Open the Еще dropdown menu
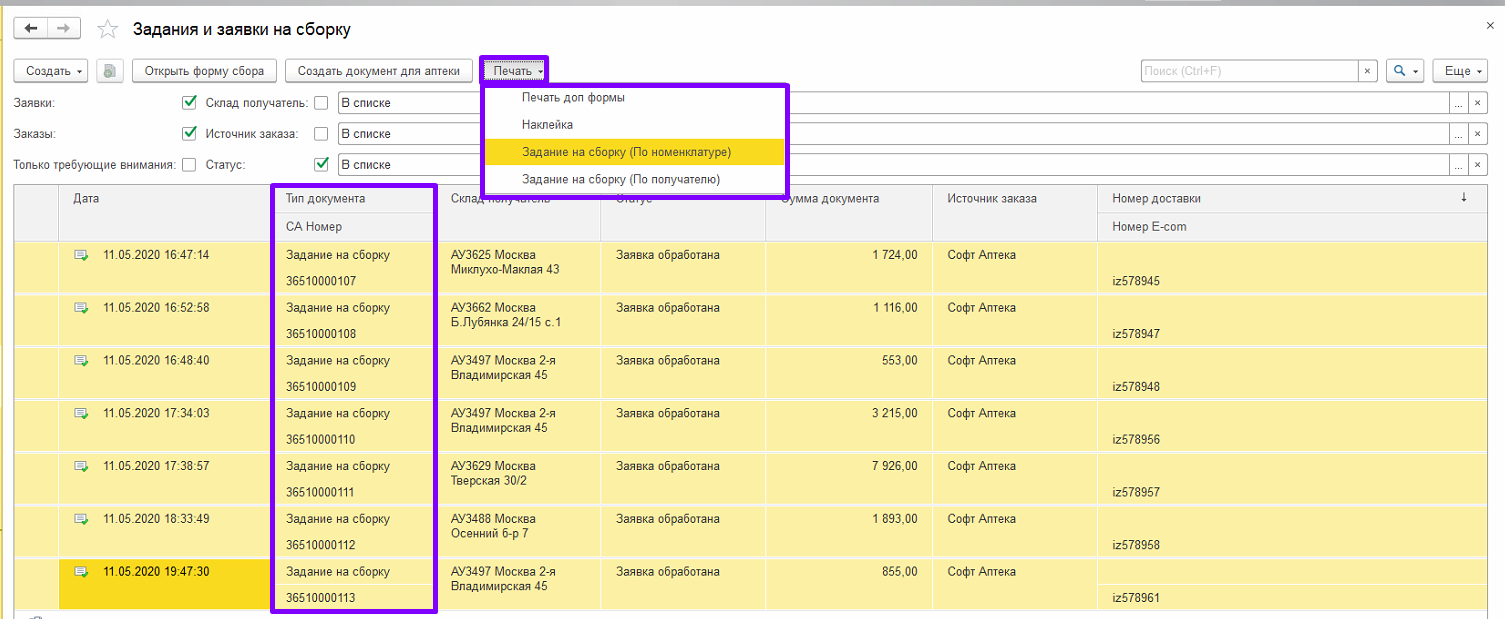 click(x=1460, y=71)
